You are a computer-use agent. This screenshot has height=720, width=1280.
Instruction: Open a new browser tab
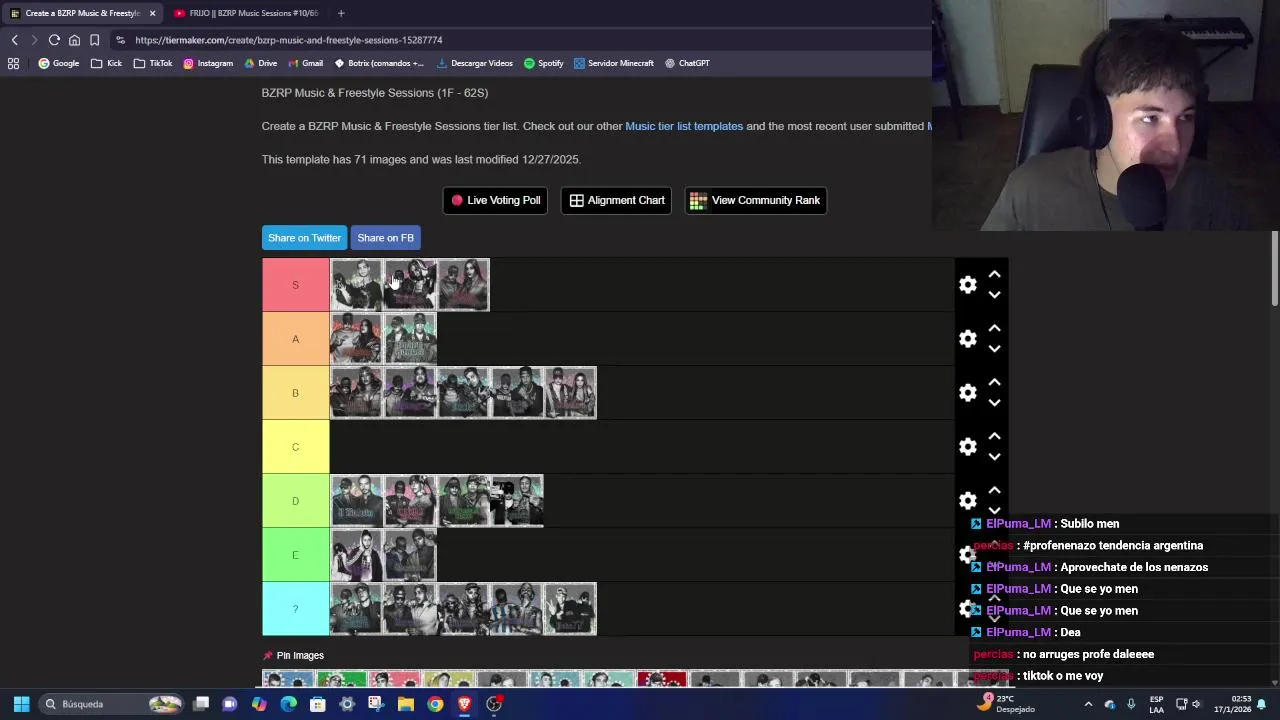pyautogui.click(x=341, y=13)
